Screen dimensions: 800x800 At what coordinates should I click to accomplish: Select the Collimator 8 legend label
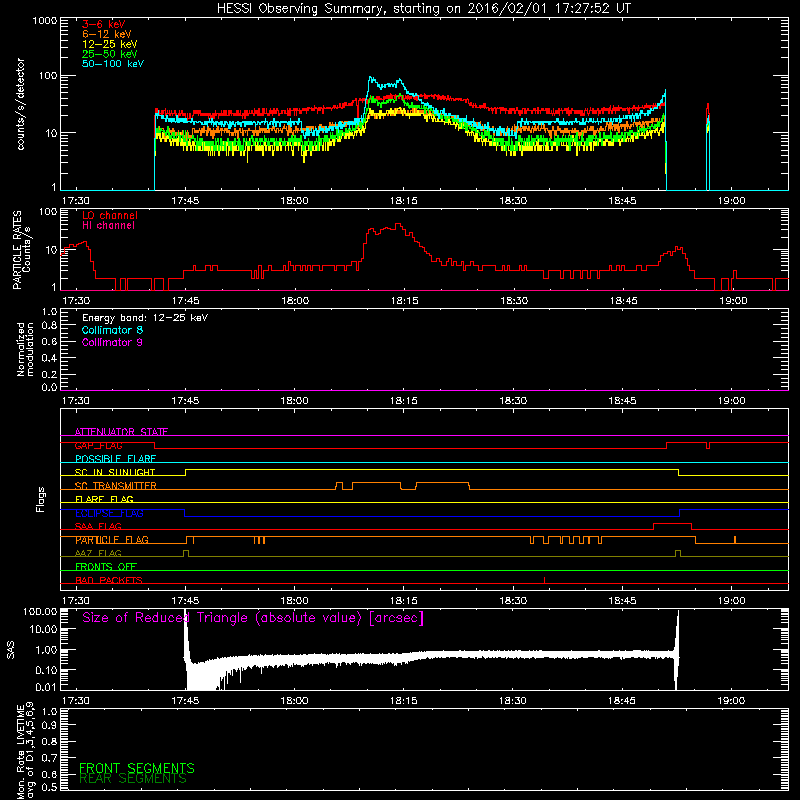click(x=112, y=330)
